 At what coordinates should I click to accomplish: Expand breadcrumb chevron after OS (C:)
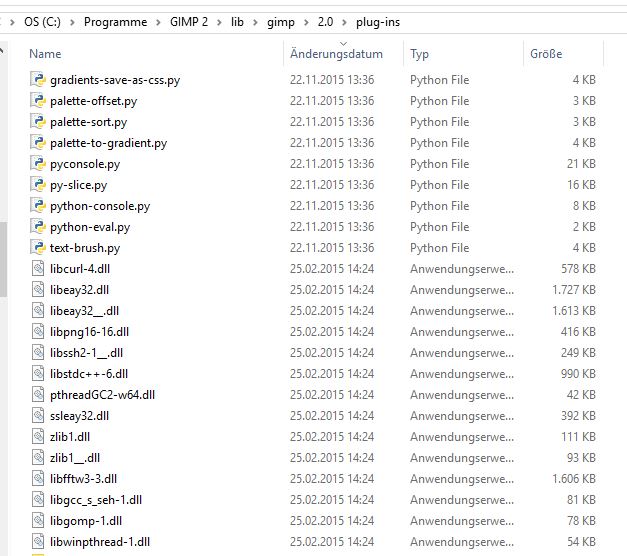click(x=72, y=22)
